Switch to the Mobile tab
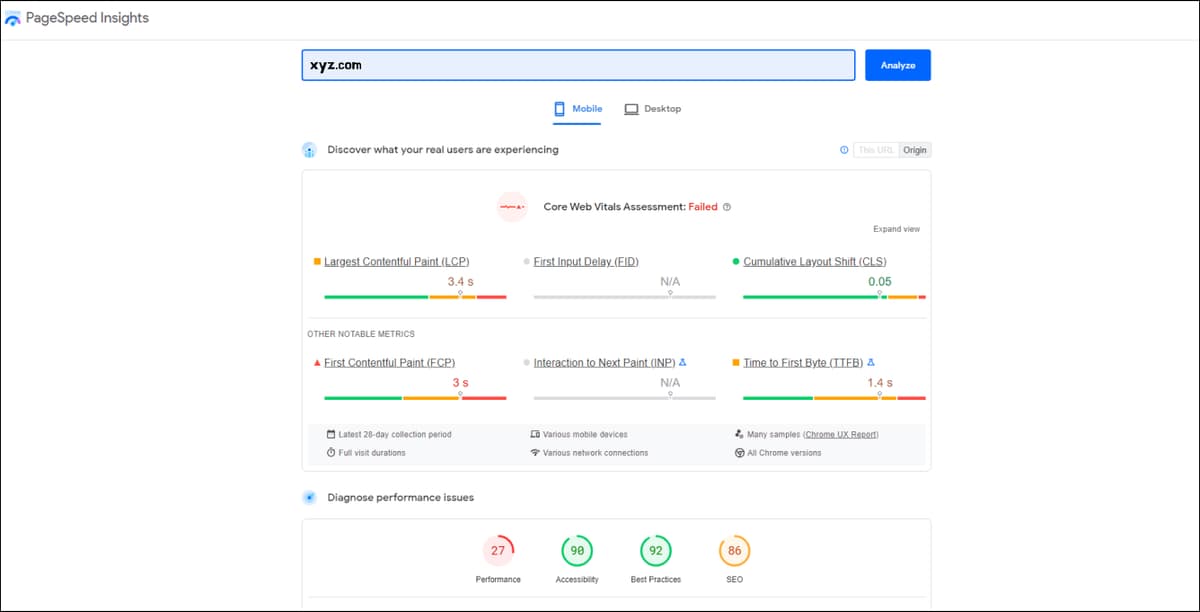1200x612 pixels. [x=579, y=109]
